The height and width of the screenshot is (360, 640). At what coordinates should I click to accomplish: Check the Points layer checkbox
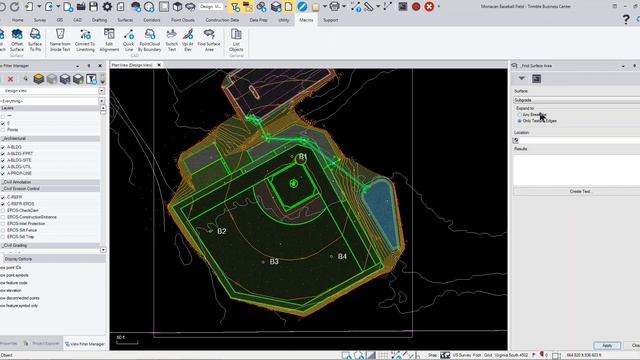(x=3, y=129)
